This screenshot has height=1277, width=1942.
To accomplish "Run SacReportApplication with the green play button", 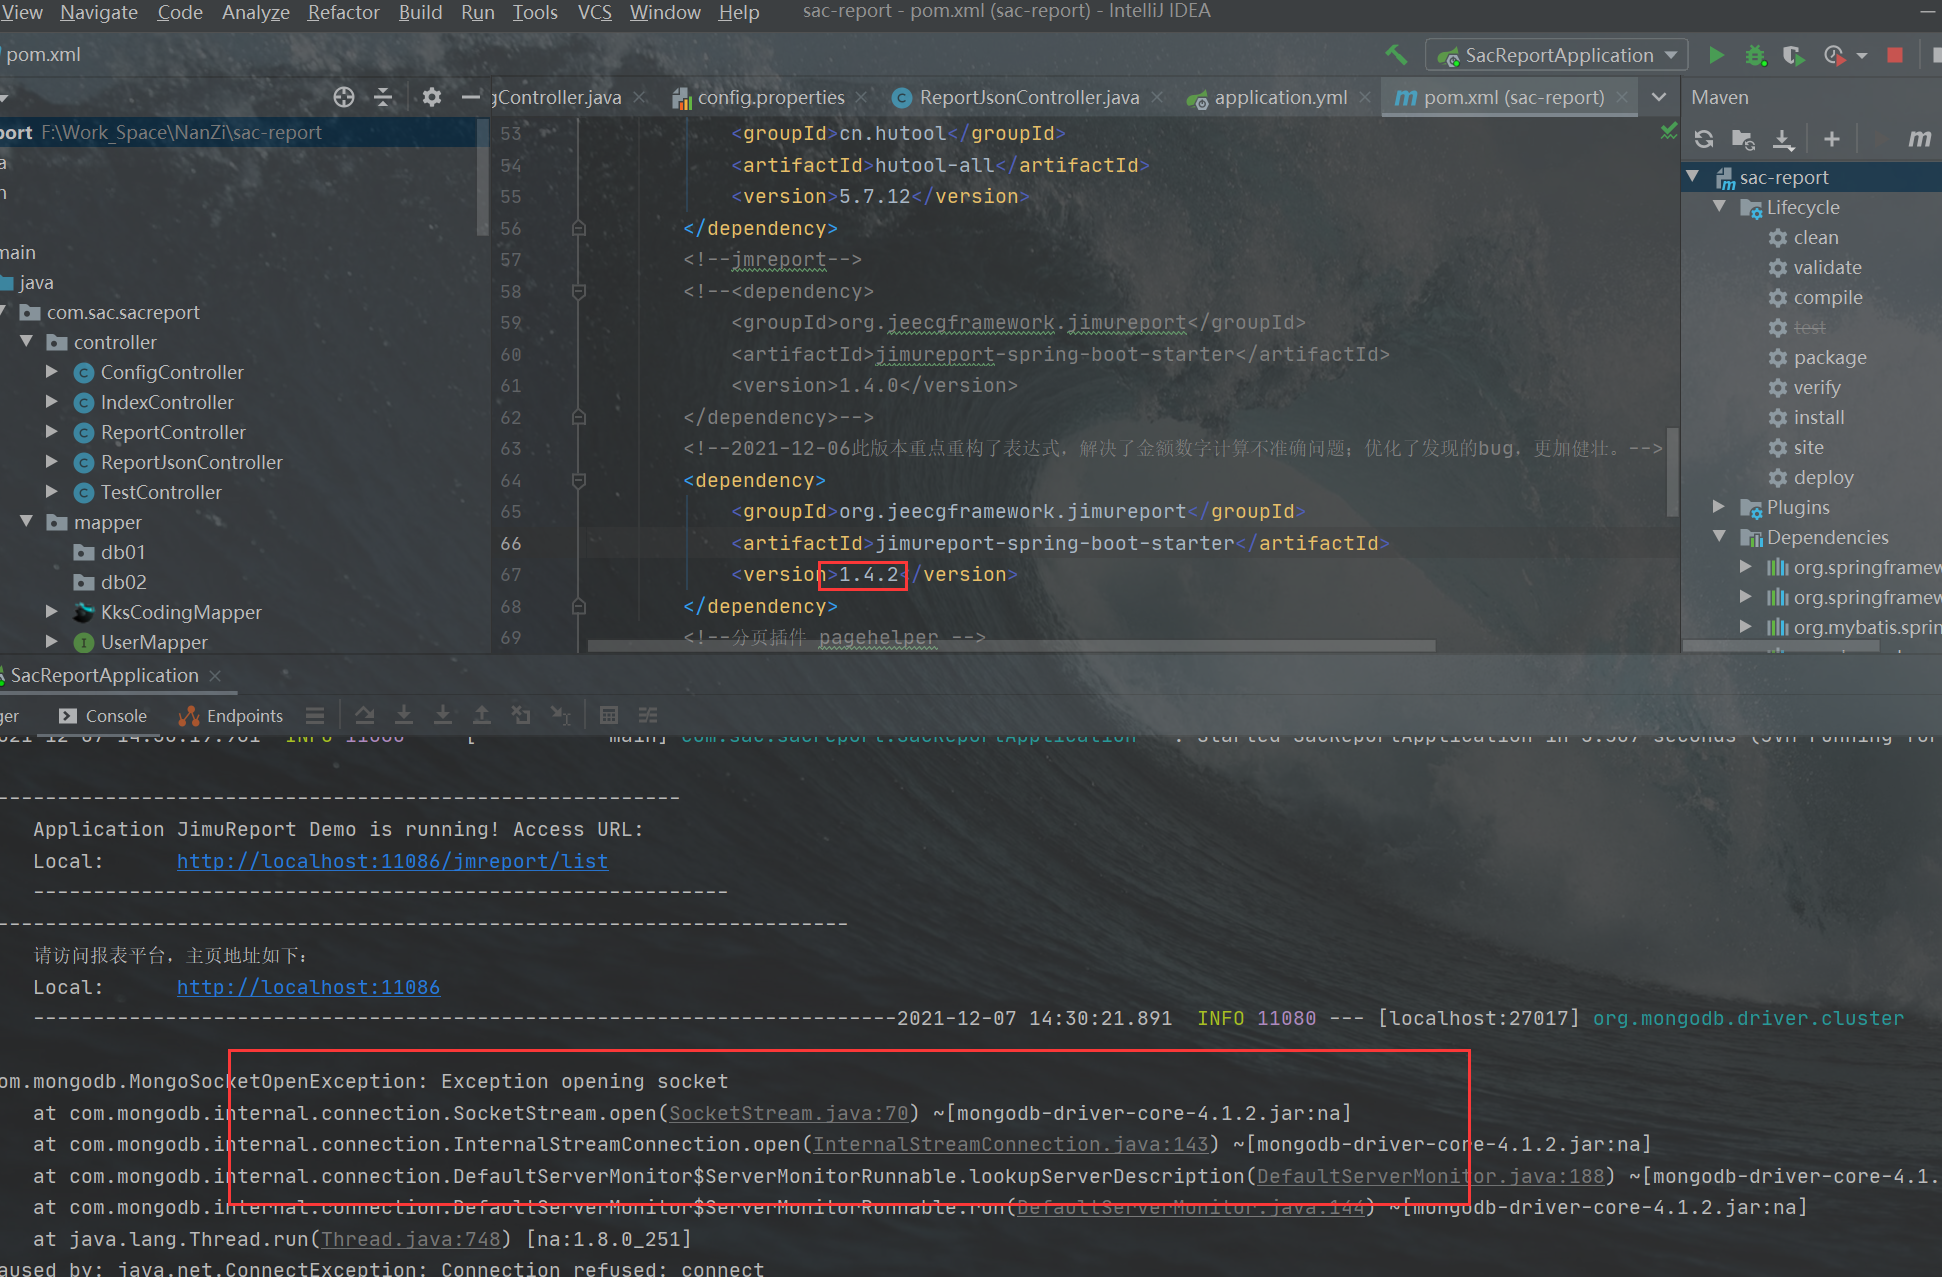I will tap(1716, 55).
